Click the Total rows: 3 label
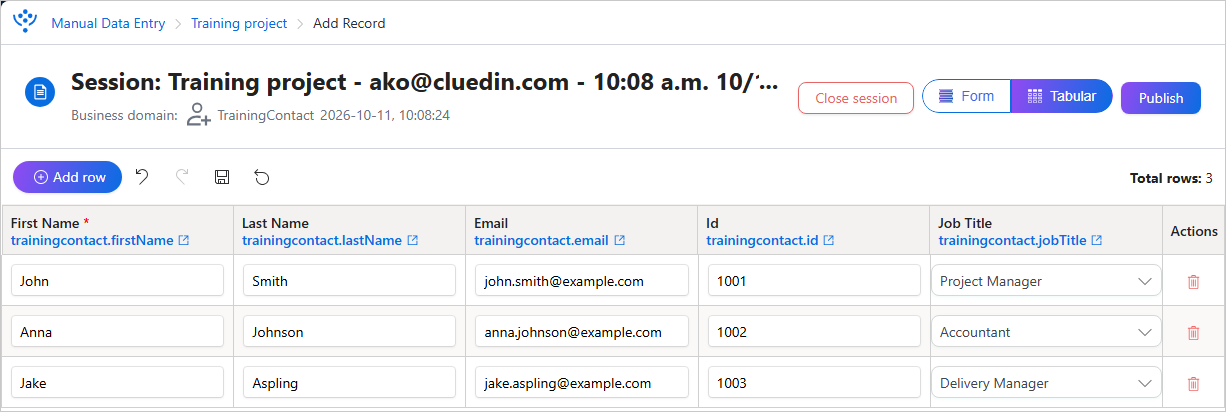The image size is (1226, 412). (1171, 178)
